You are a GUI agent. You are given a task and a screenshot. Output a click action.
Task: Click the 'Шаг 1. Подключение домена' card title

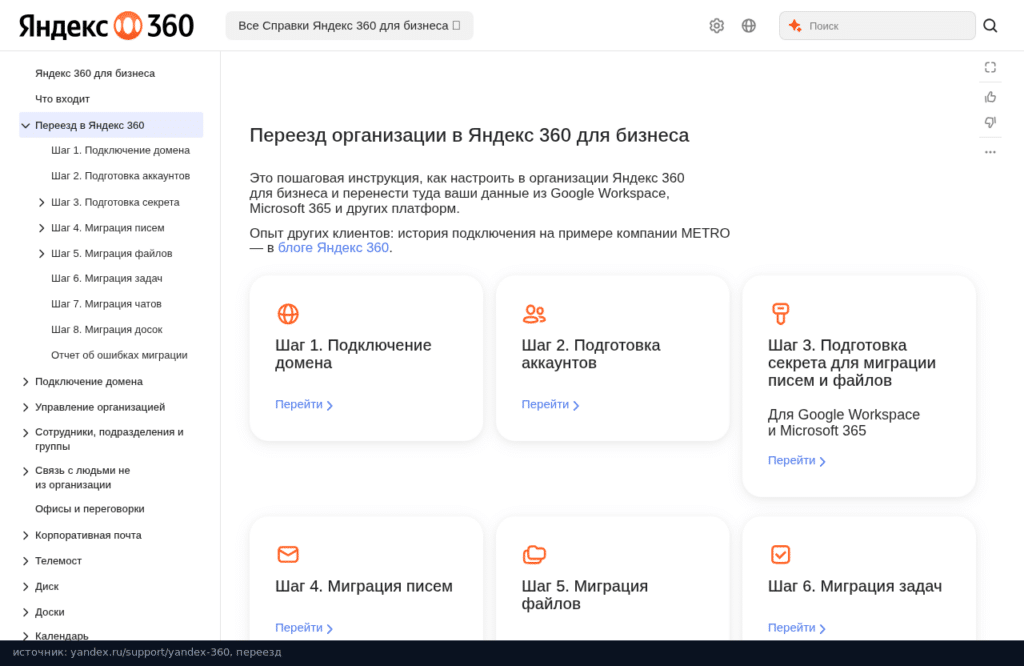coord(353,354)
